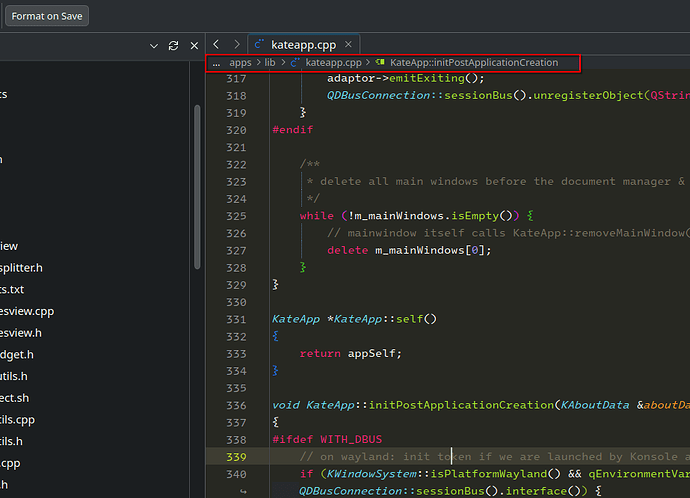Select the 'apps' breadcrumb segment

240,63
